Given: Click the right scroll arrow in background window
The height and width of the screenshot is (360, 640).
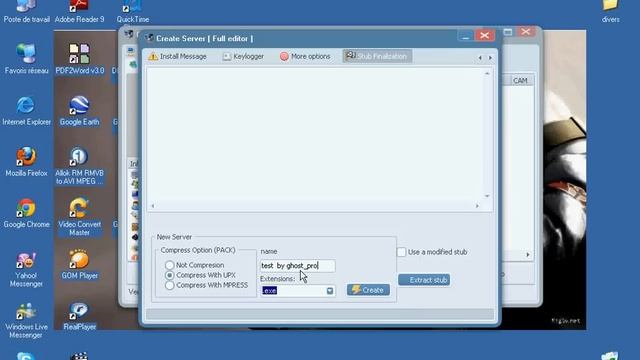Looking at the screenshot, I should 528,255.
